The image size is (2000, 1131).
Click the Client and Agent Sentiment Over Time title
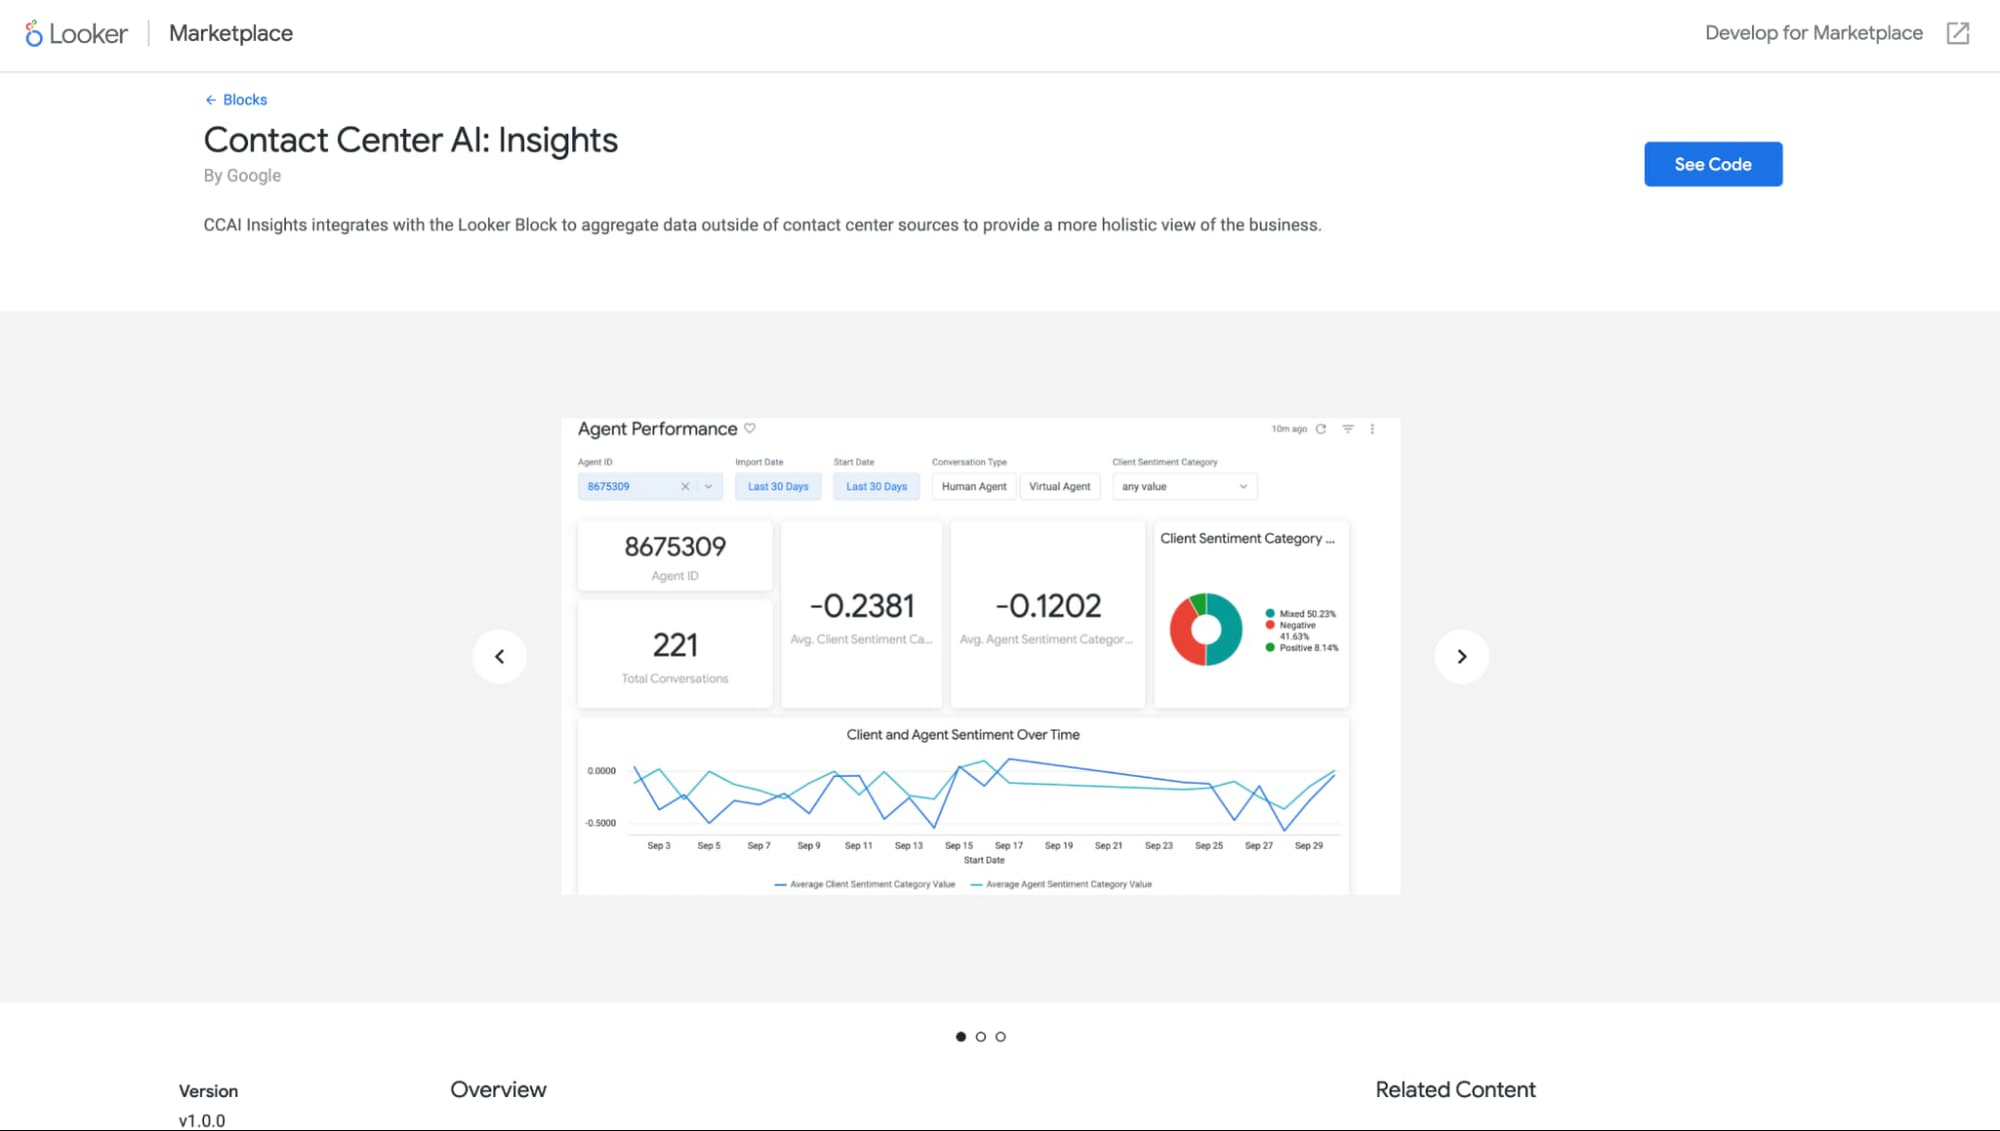click(963, 735)
